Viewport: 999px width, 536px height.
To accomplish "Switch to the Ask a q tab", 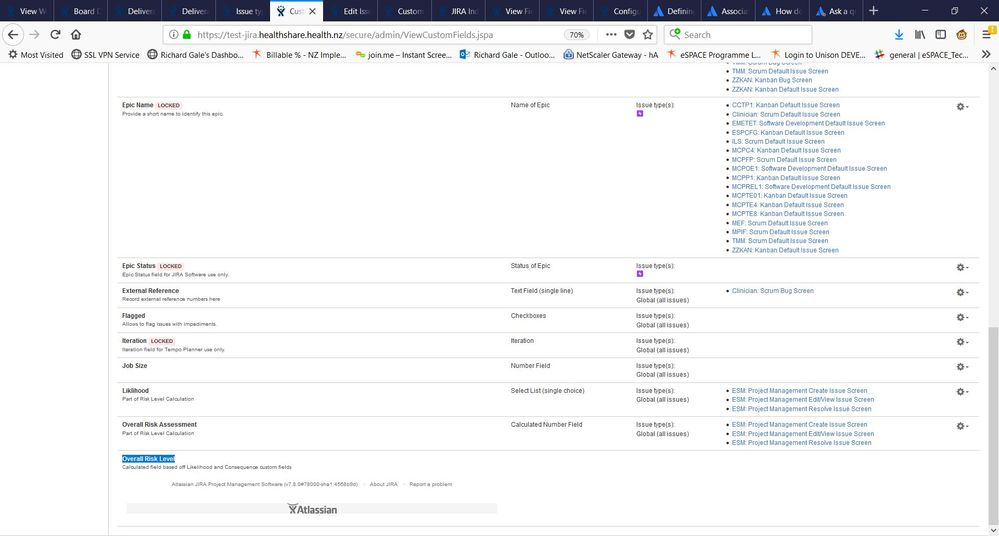I will point(836,11).
